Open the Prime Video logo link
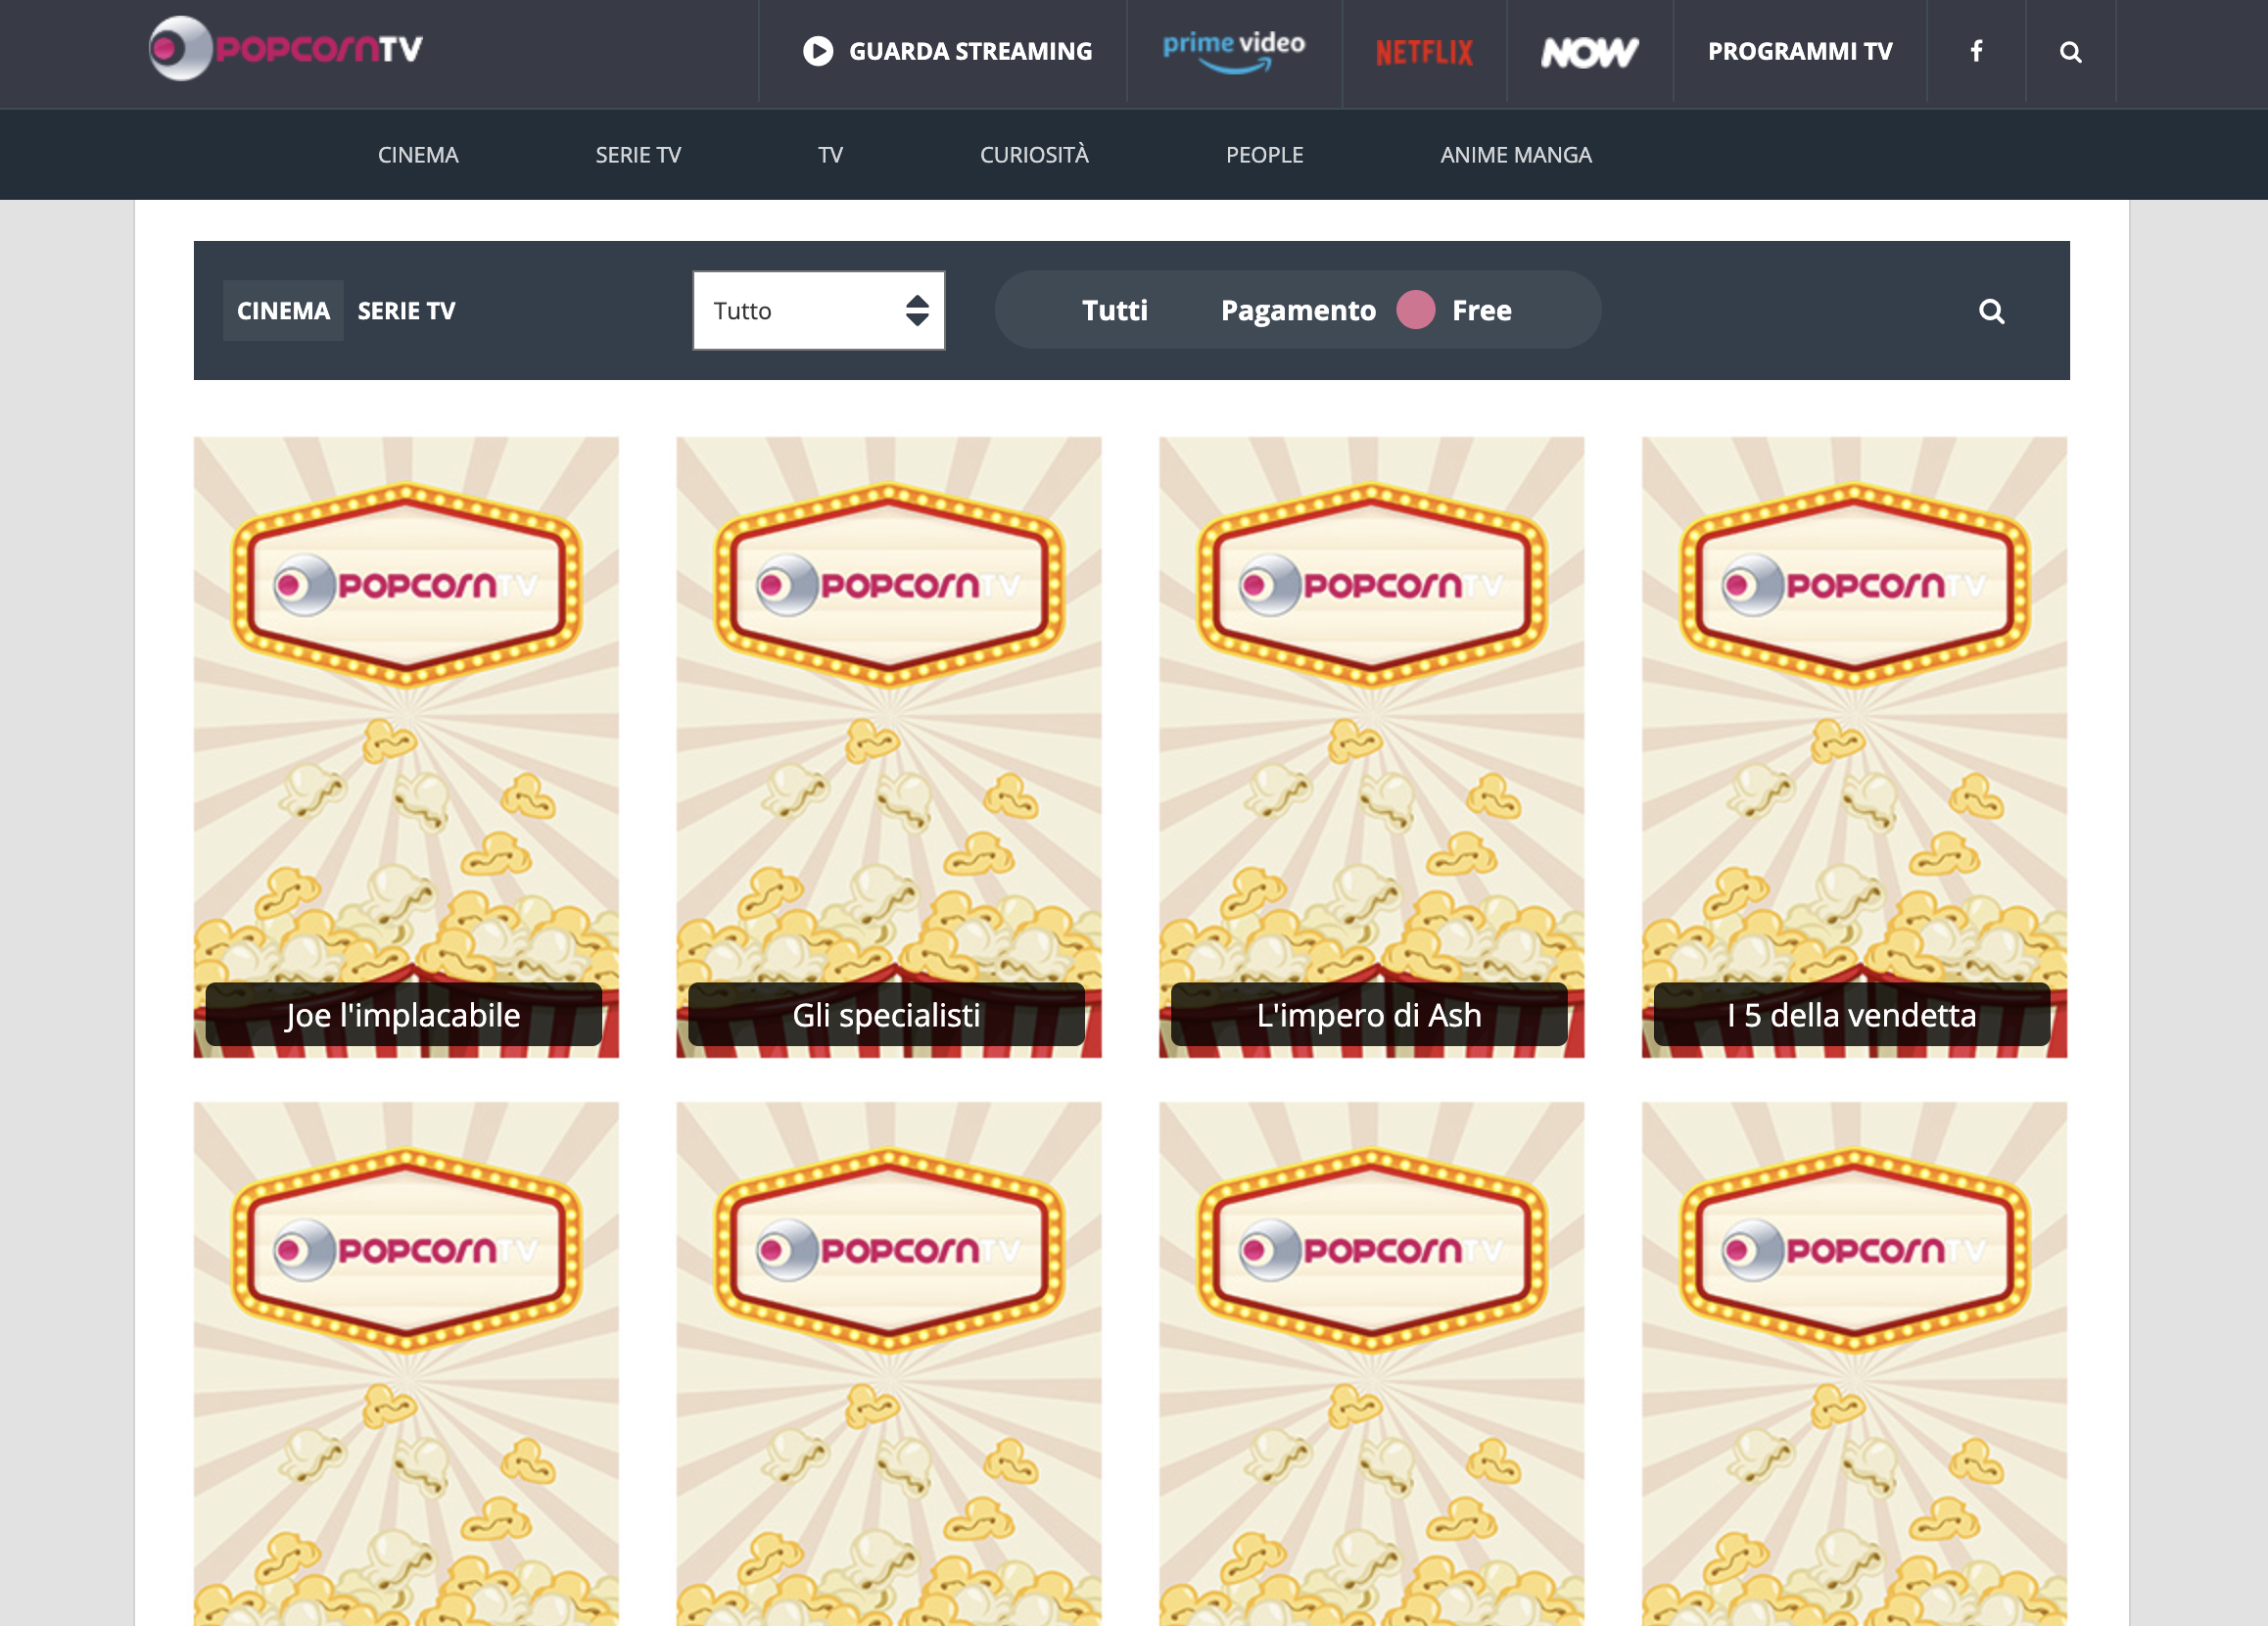 1233,51
